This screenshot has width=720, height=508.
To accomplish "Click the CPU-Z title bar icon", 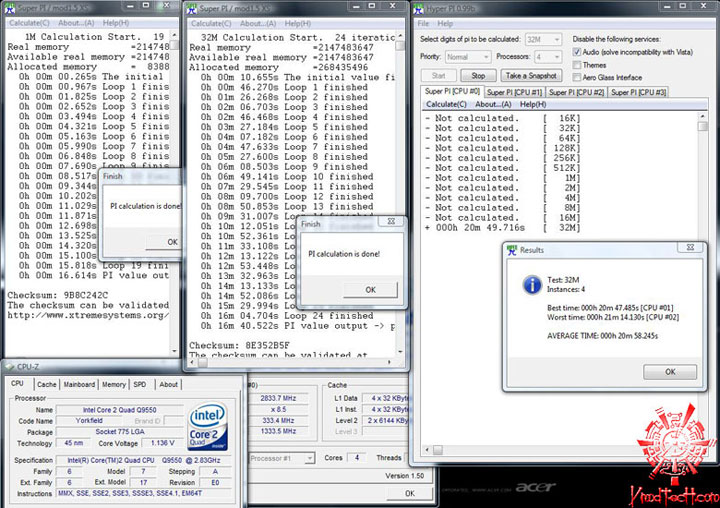I will (10, 367).
